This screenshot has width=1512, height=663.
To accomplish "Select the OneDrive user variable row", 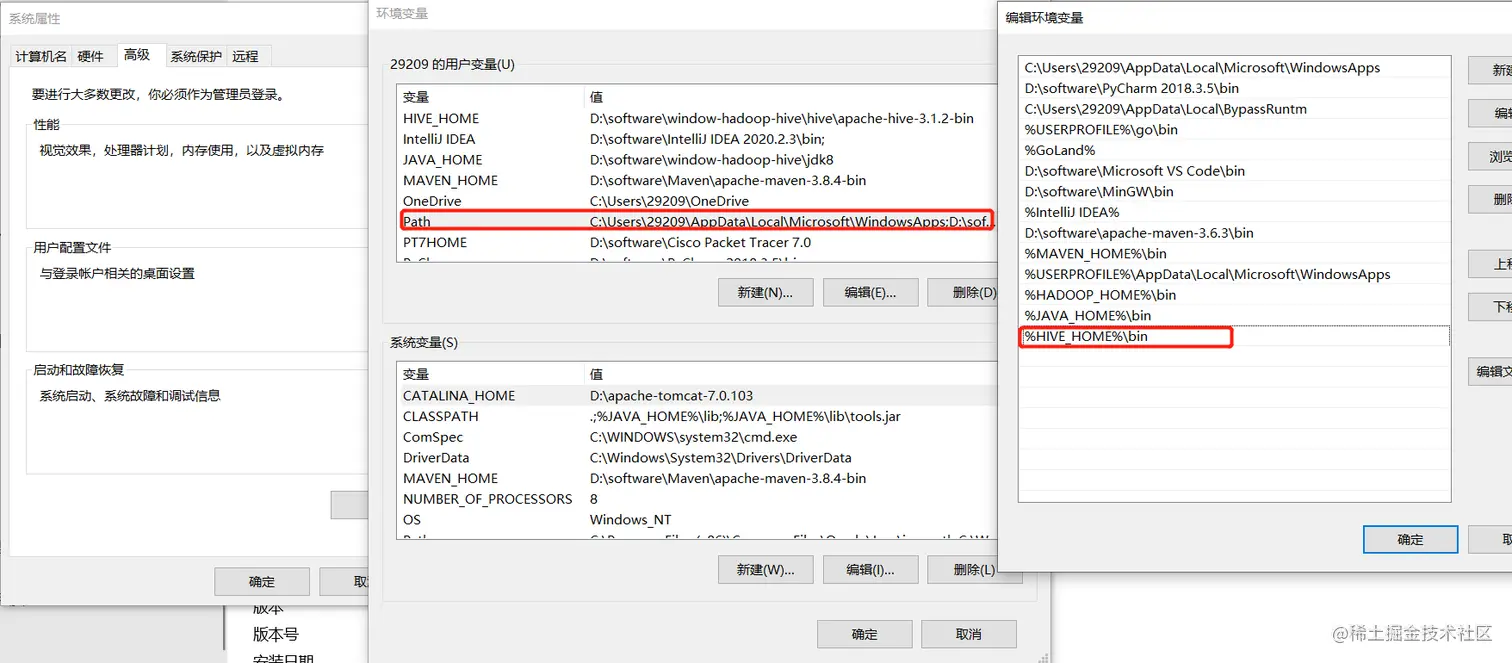I will tap(697, 201).
